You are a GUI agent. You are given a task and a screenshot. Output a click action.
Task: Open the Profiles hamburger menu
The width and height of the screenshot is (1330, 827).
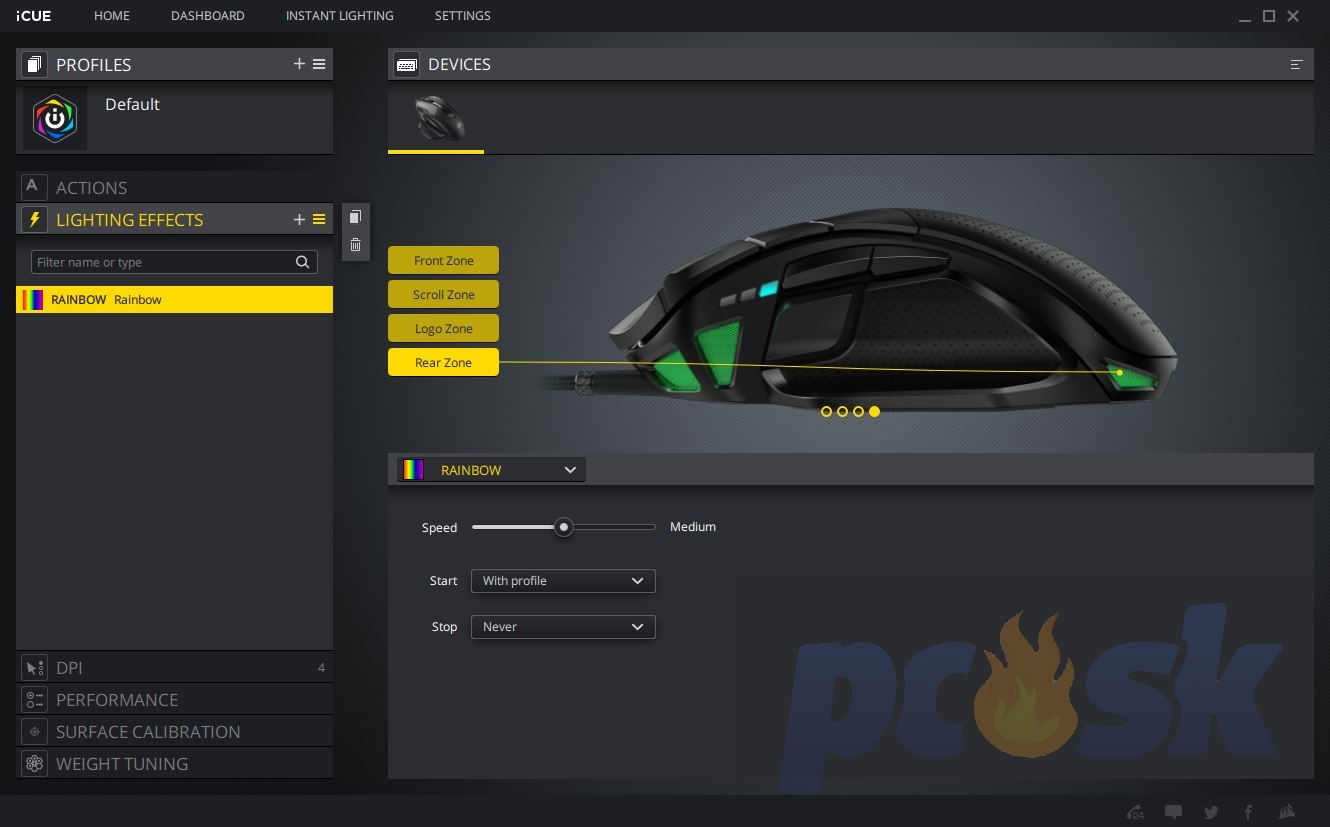point(319,64)
